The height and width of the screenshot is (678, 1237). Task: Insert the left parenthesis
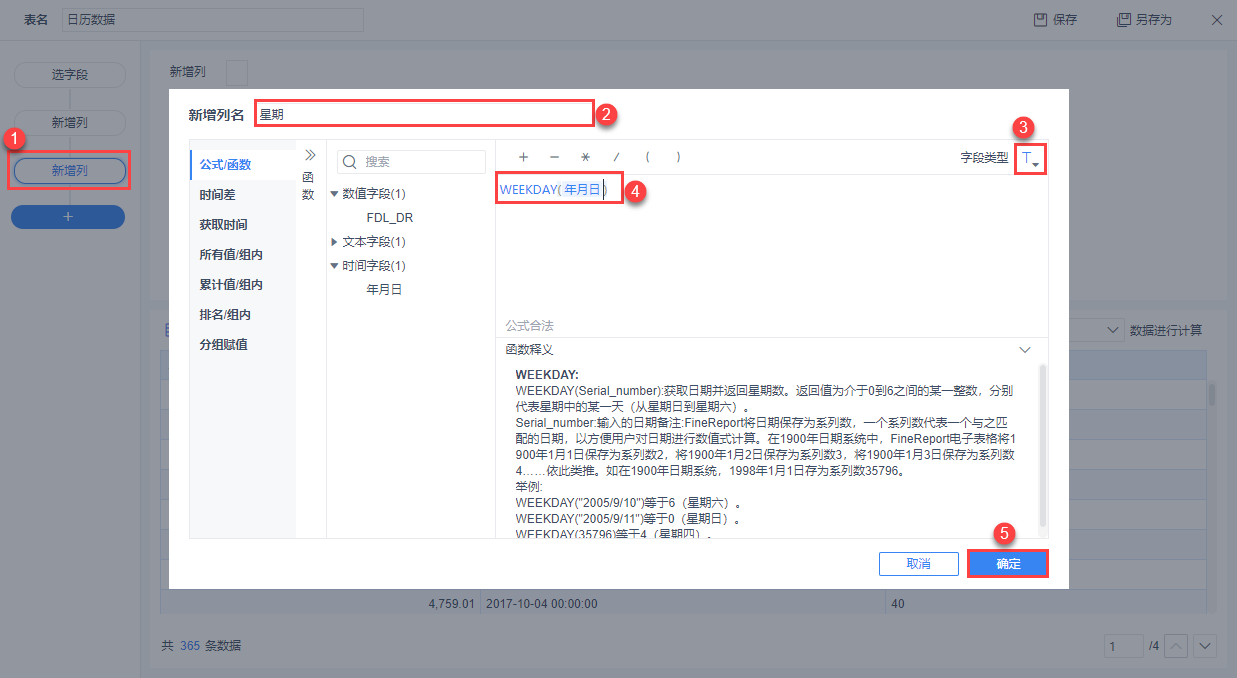[x=648, y=157]
